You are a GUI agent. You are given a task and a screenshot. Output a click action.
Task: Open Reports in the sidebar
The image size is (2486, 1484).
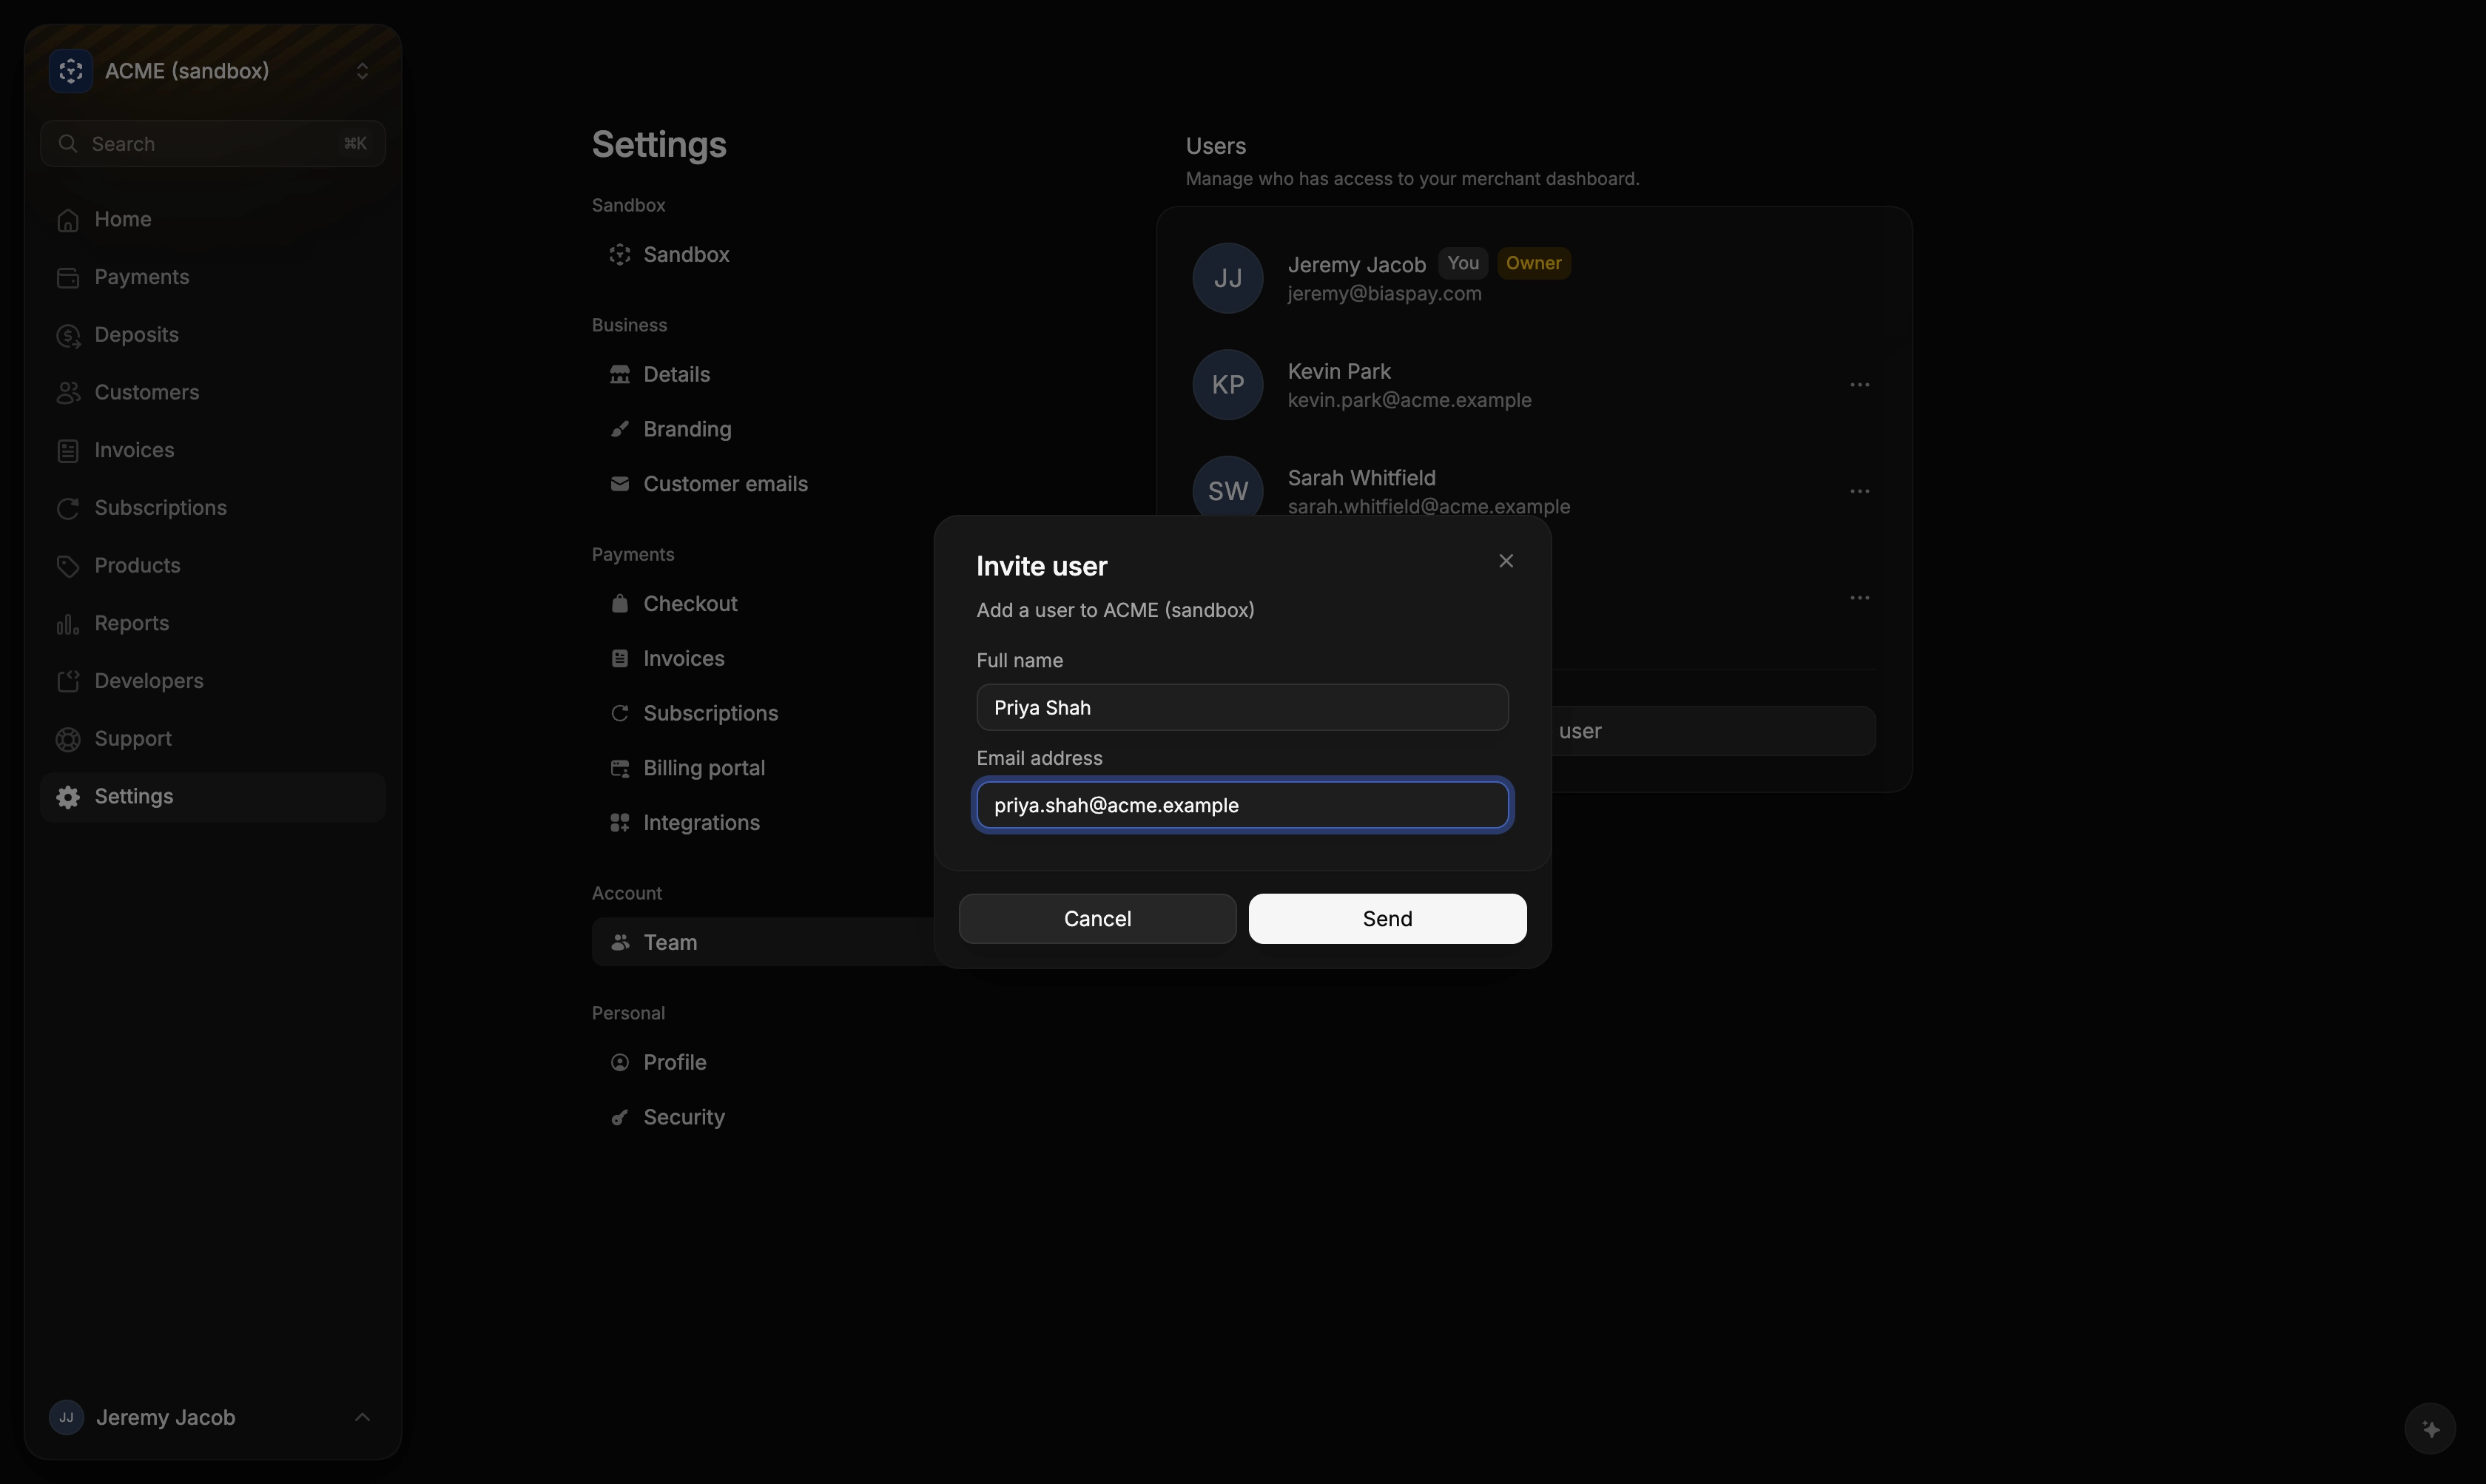coord(212,624)
